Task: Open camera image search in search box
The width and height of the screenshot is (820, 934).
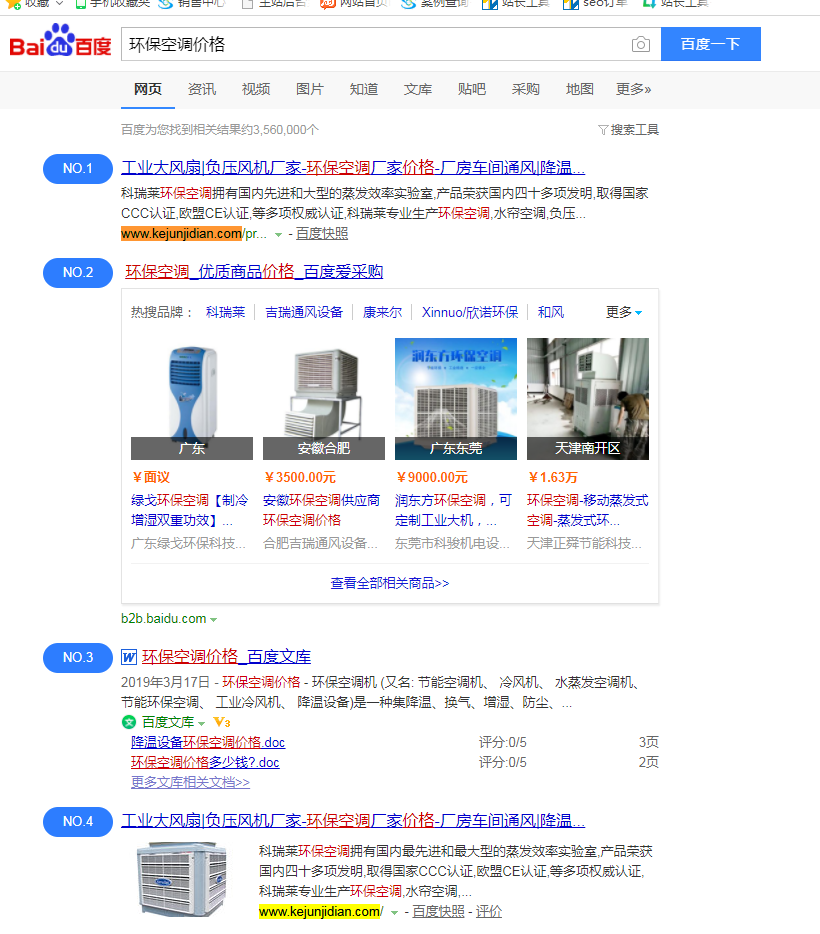Action: [641, 45]
